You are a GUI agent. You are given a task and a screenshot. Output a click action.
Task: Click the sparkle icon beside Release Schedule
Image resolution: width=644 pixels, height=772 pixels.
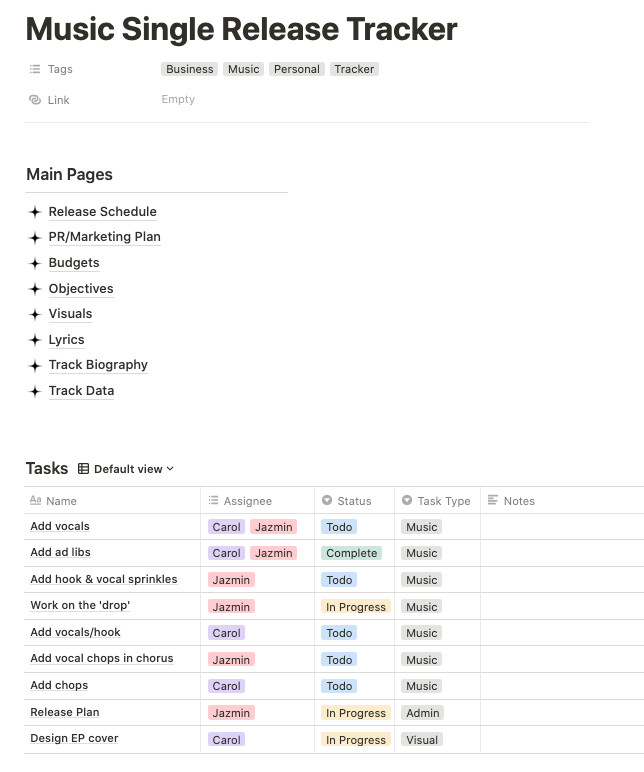35,212
